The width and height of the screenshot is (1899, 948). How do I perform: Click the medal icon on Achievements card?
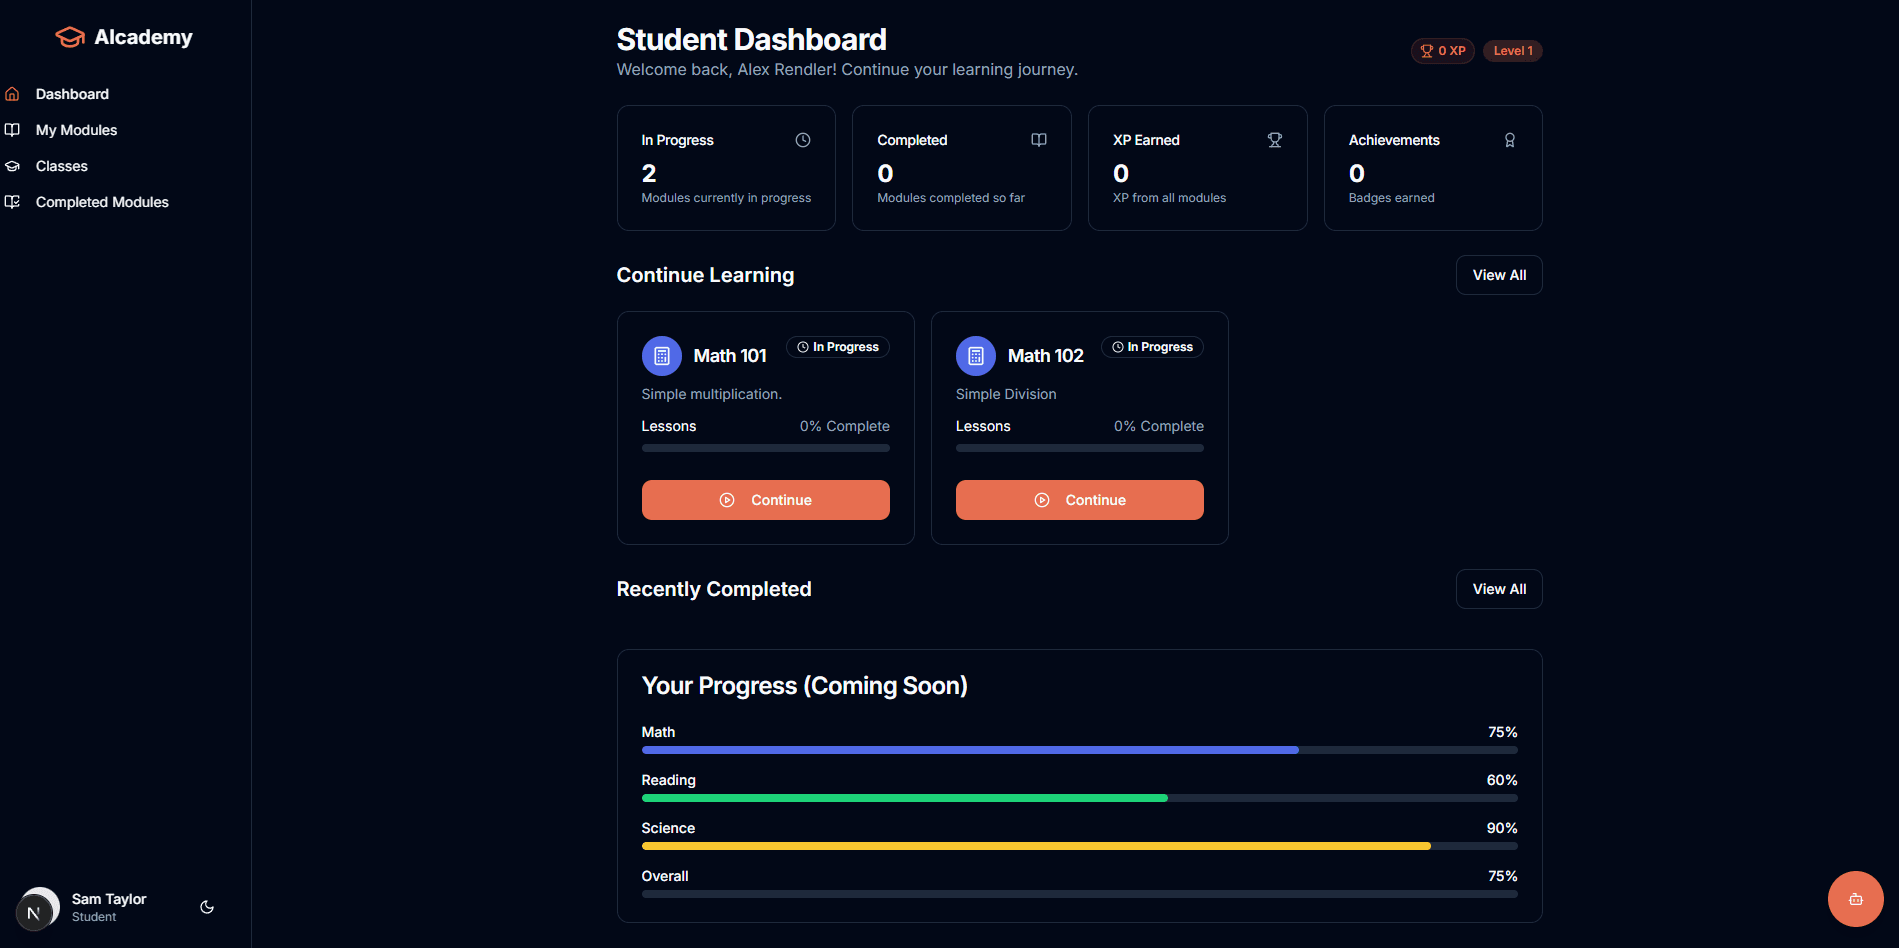(1510, 140)
